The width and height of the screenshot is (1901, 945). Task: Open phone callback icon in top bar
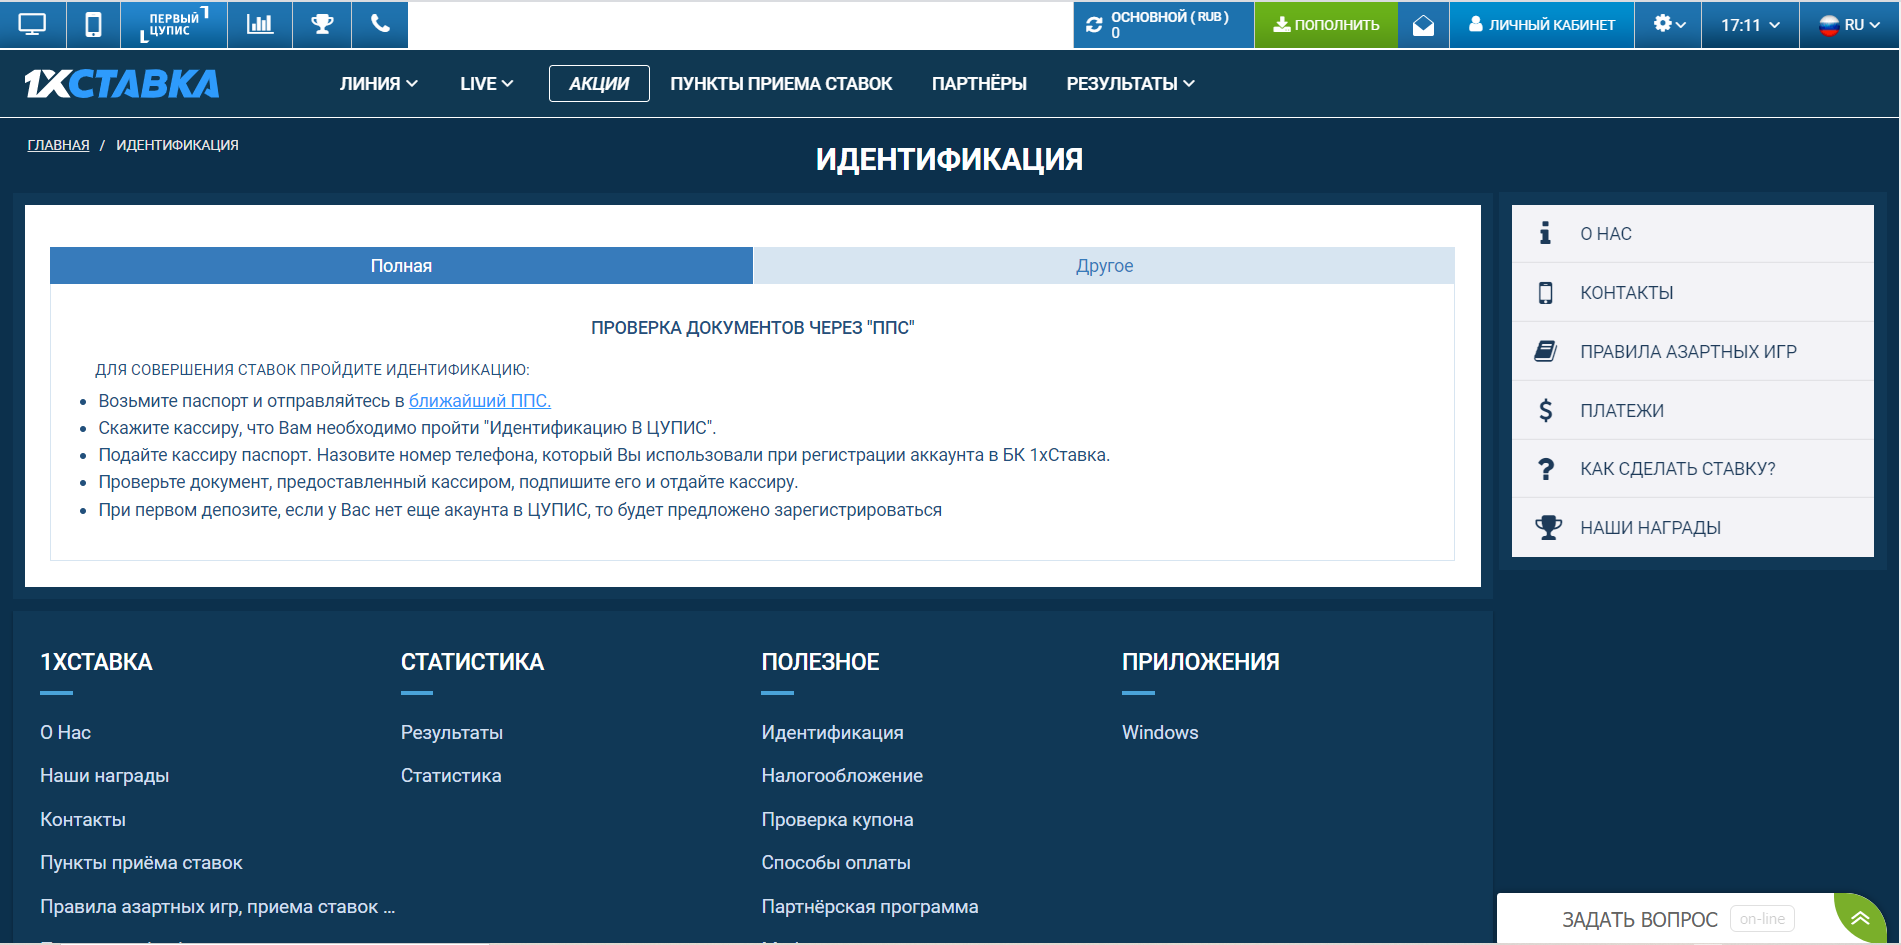(x=380, y=25)
